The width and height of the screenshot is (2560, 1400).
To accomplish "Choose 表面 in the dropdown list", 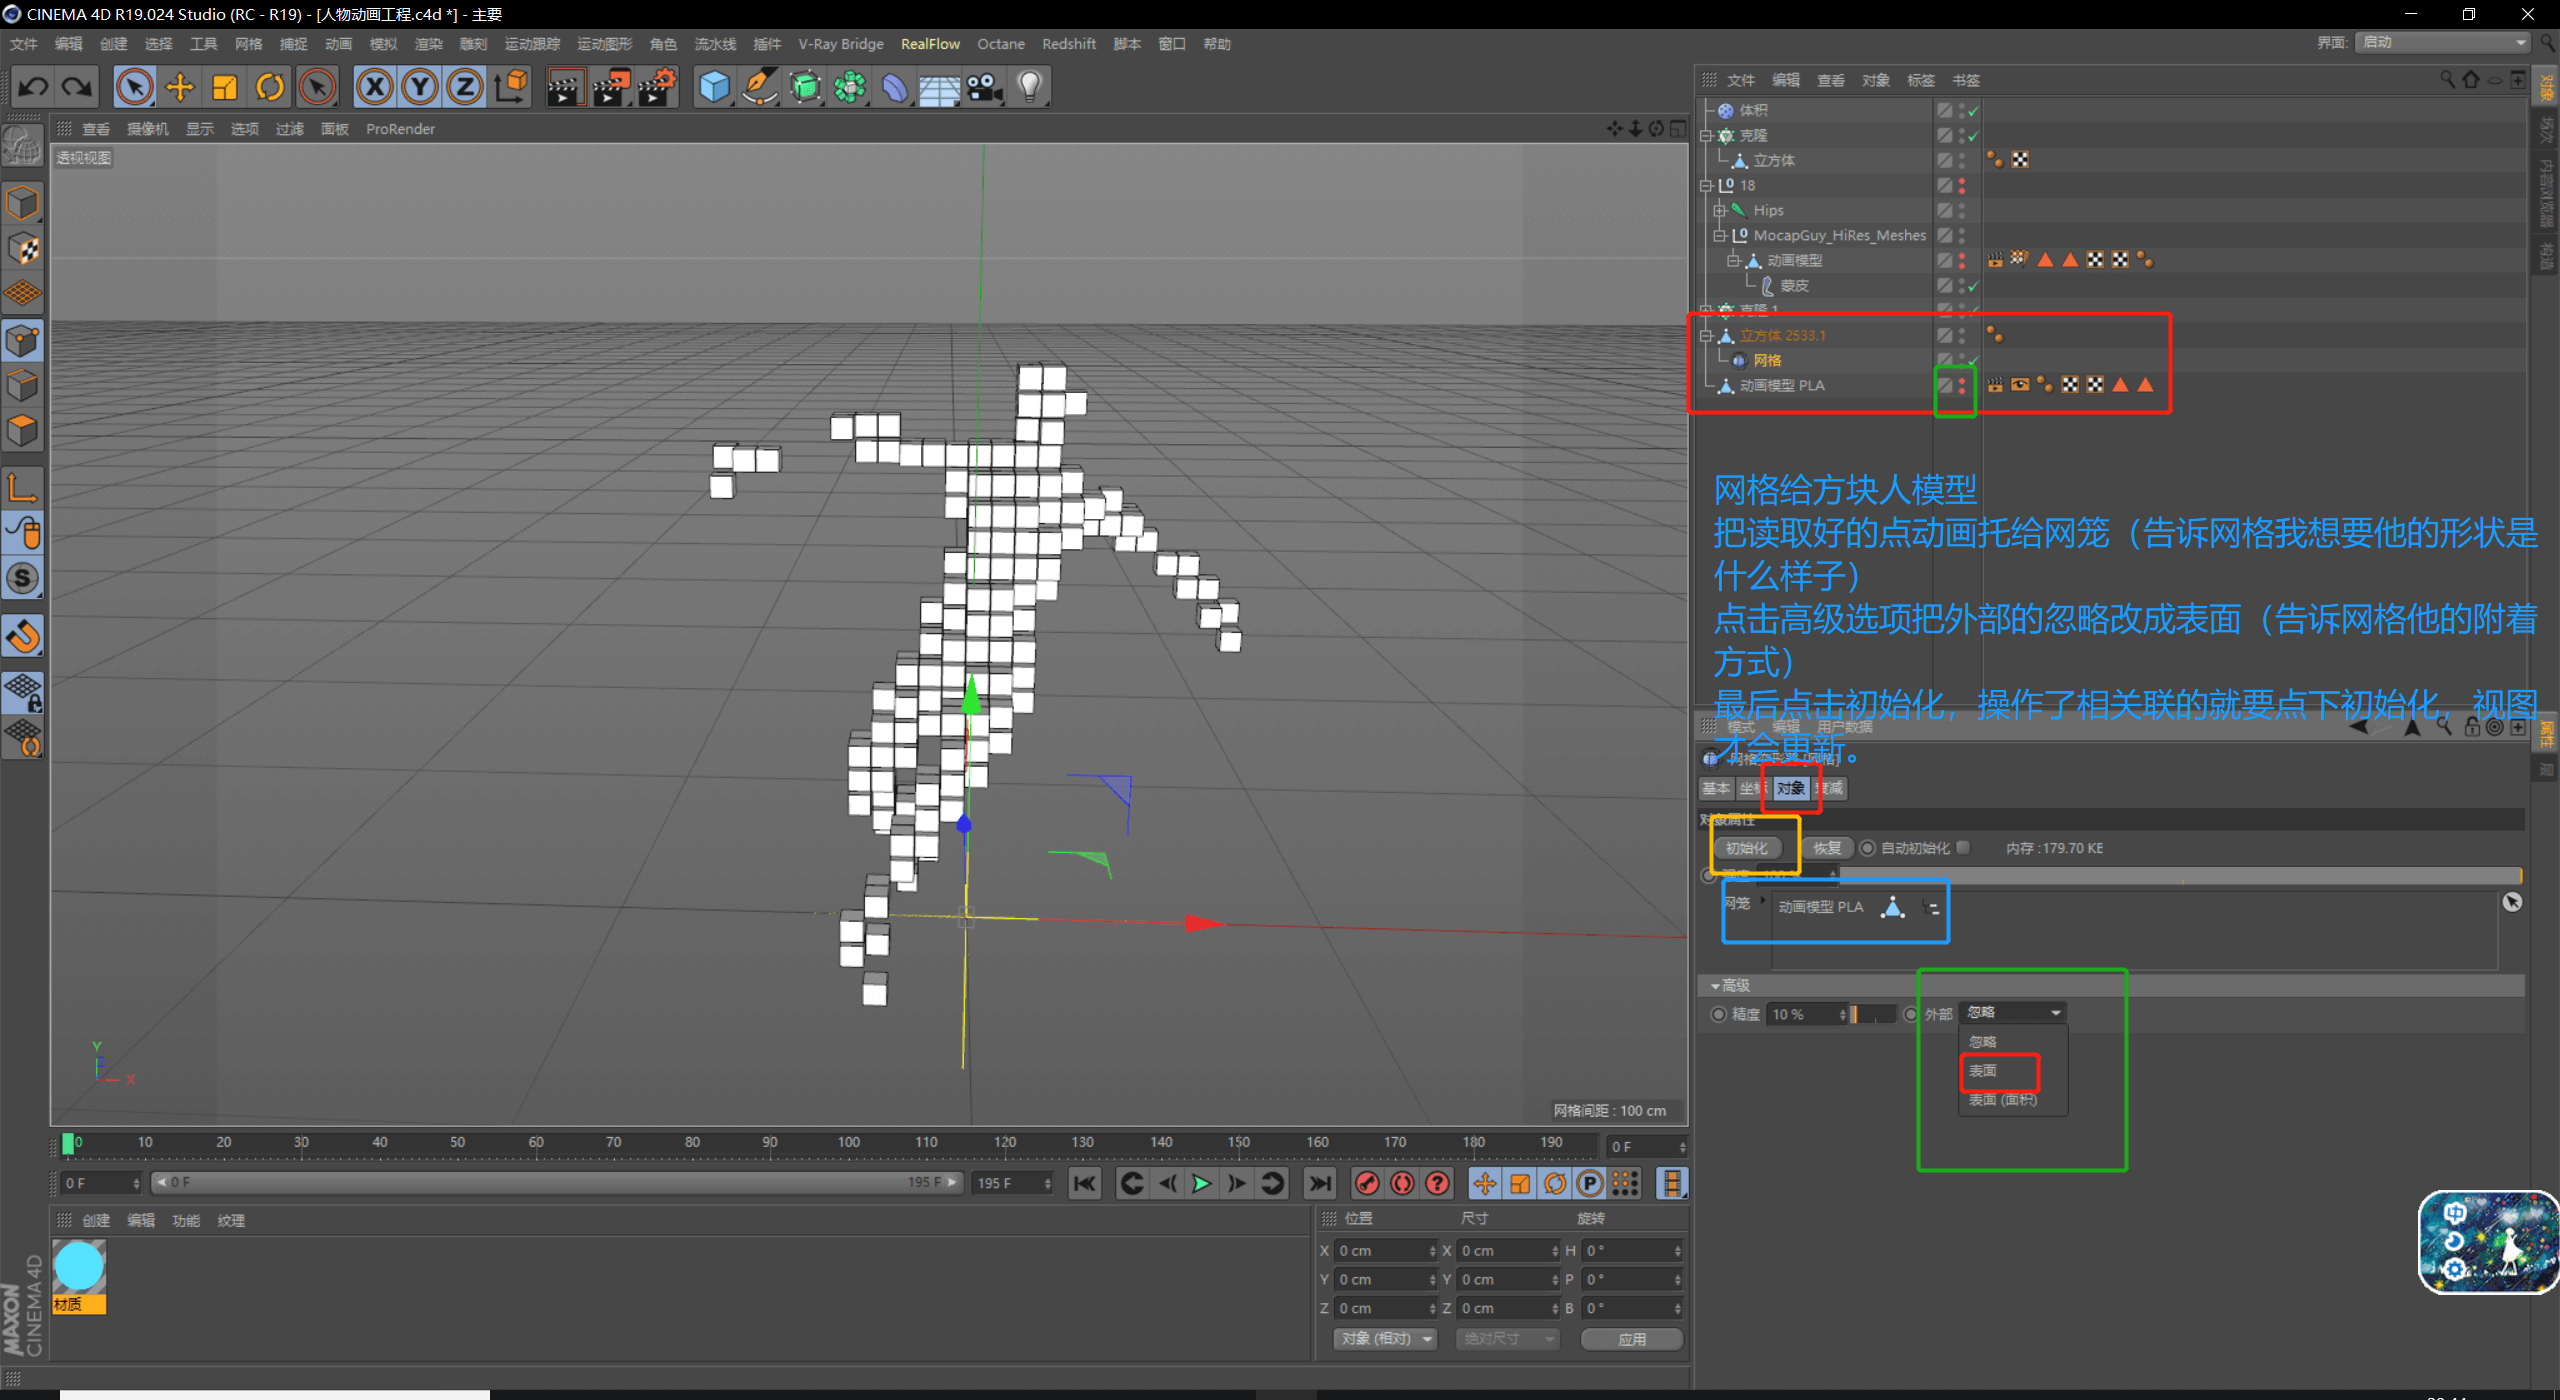I will click(1983, 1071).
